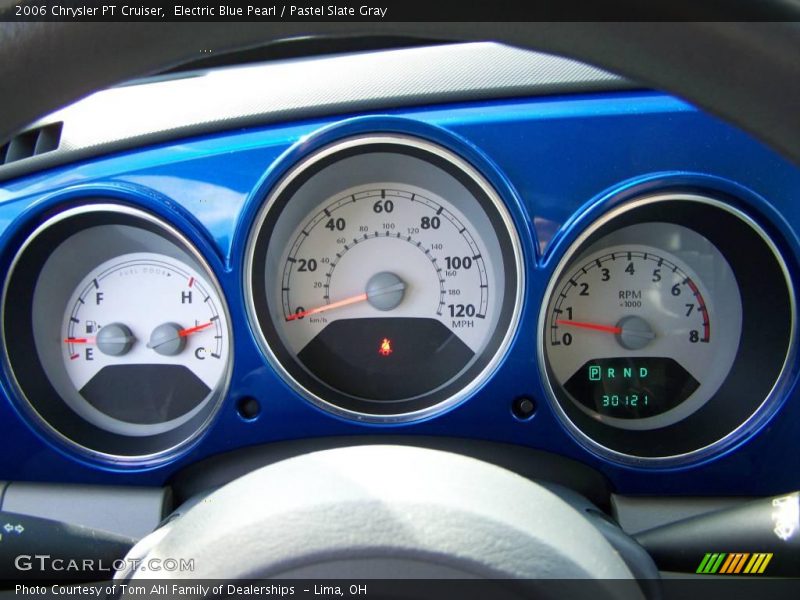800x600 pixels.
Task: Click the fuel pump icon on fuel gauge
Action: [x=92, y=326]
